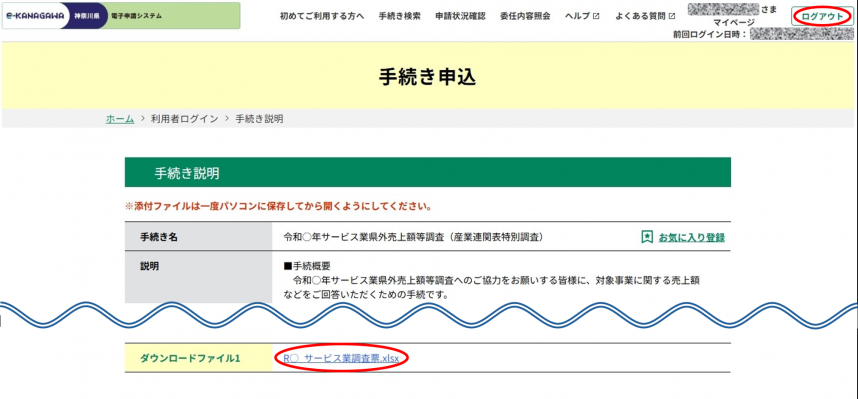This screenshot has height=399, width=858.
Task: Click the ■手続概要 heading text
Action: 307,267
